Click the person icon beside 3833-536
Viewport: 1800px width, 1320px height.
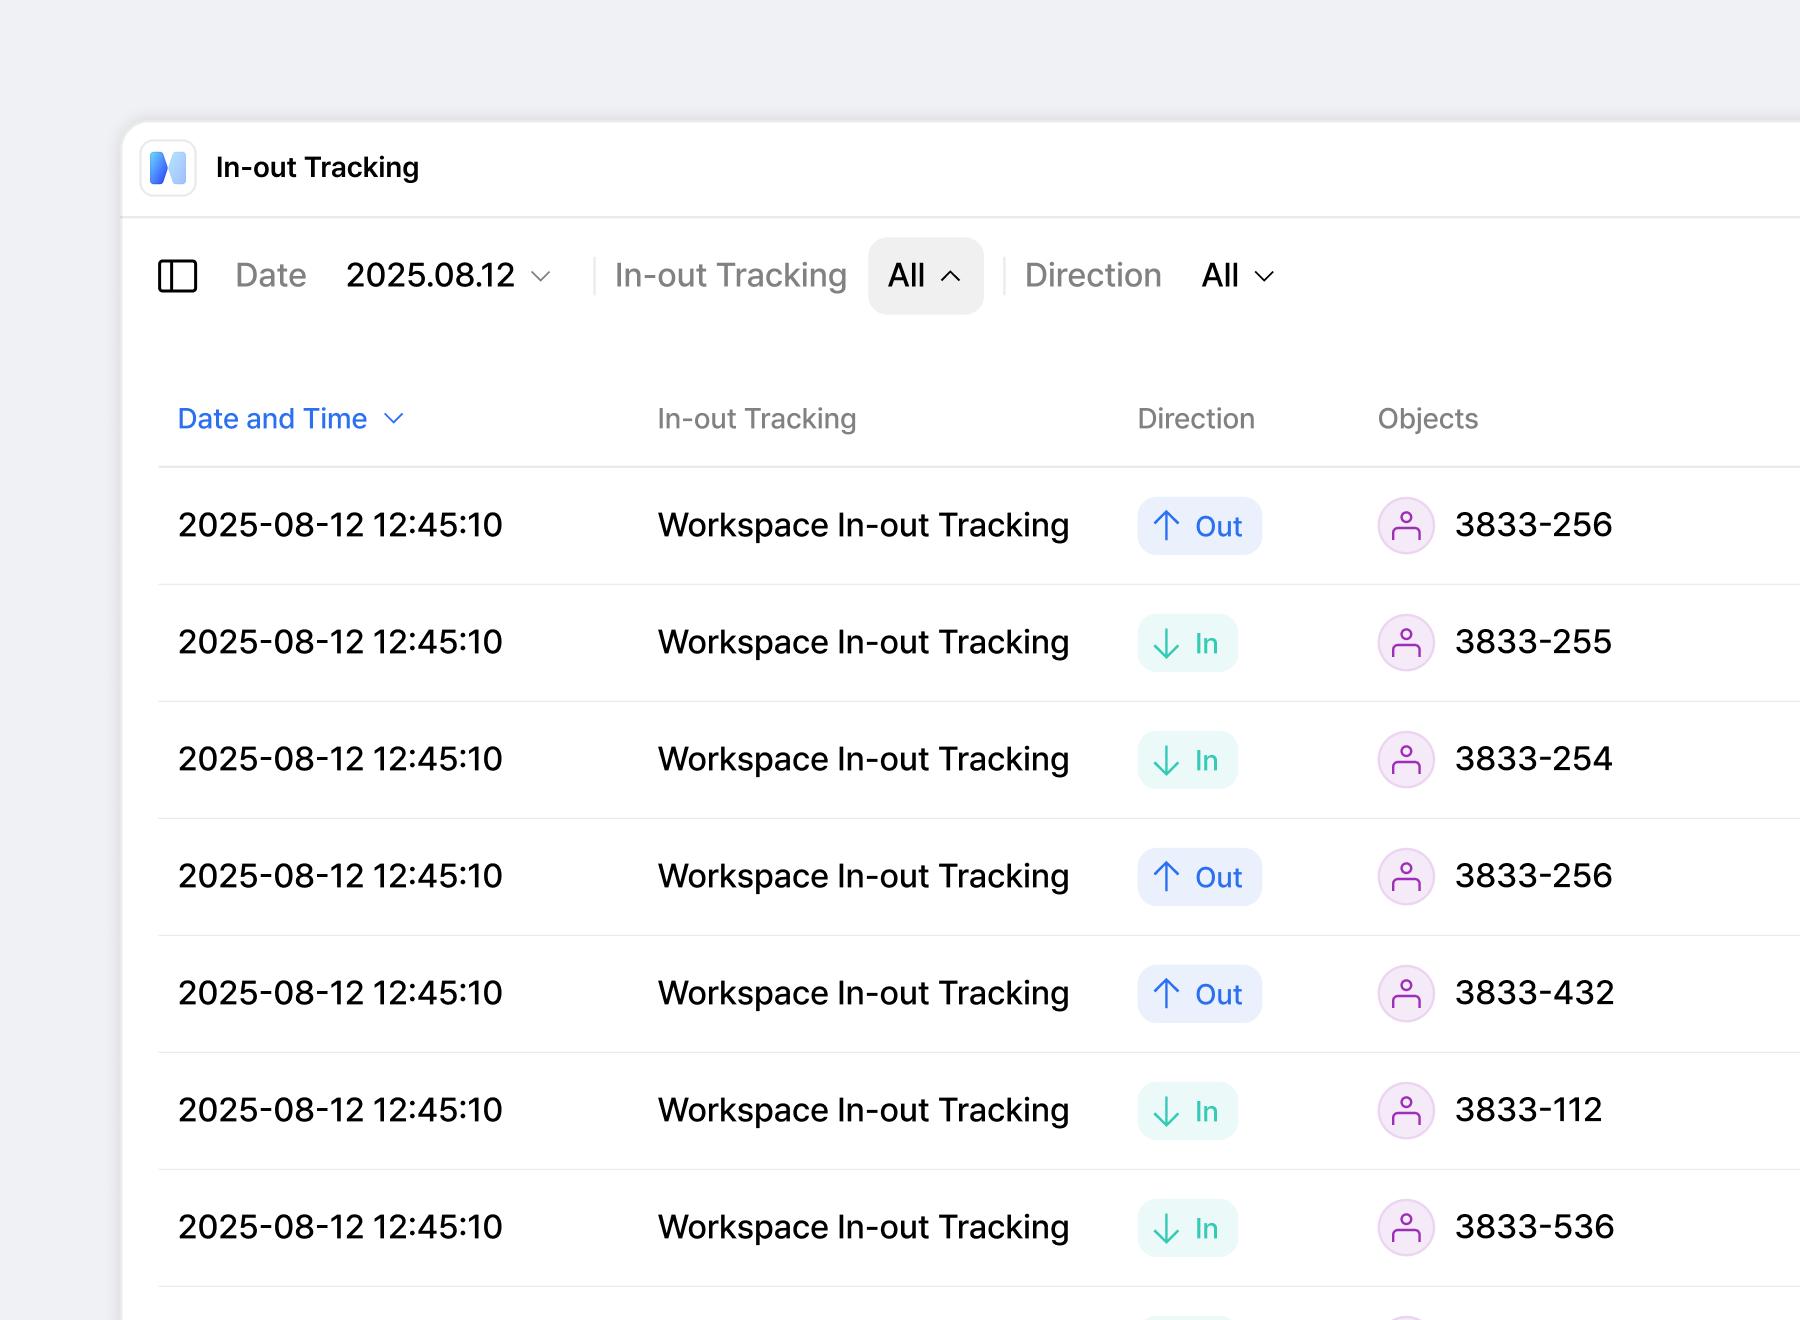point(1406,1227)
